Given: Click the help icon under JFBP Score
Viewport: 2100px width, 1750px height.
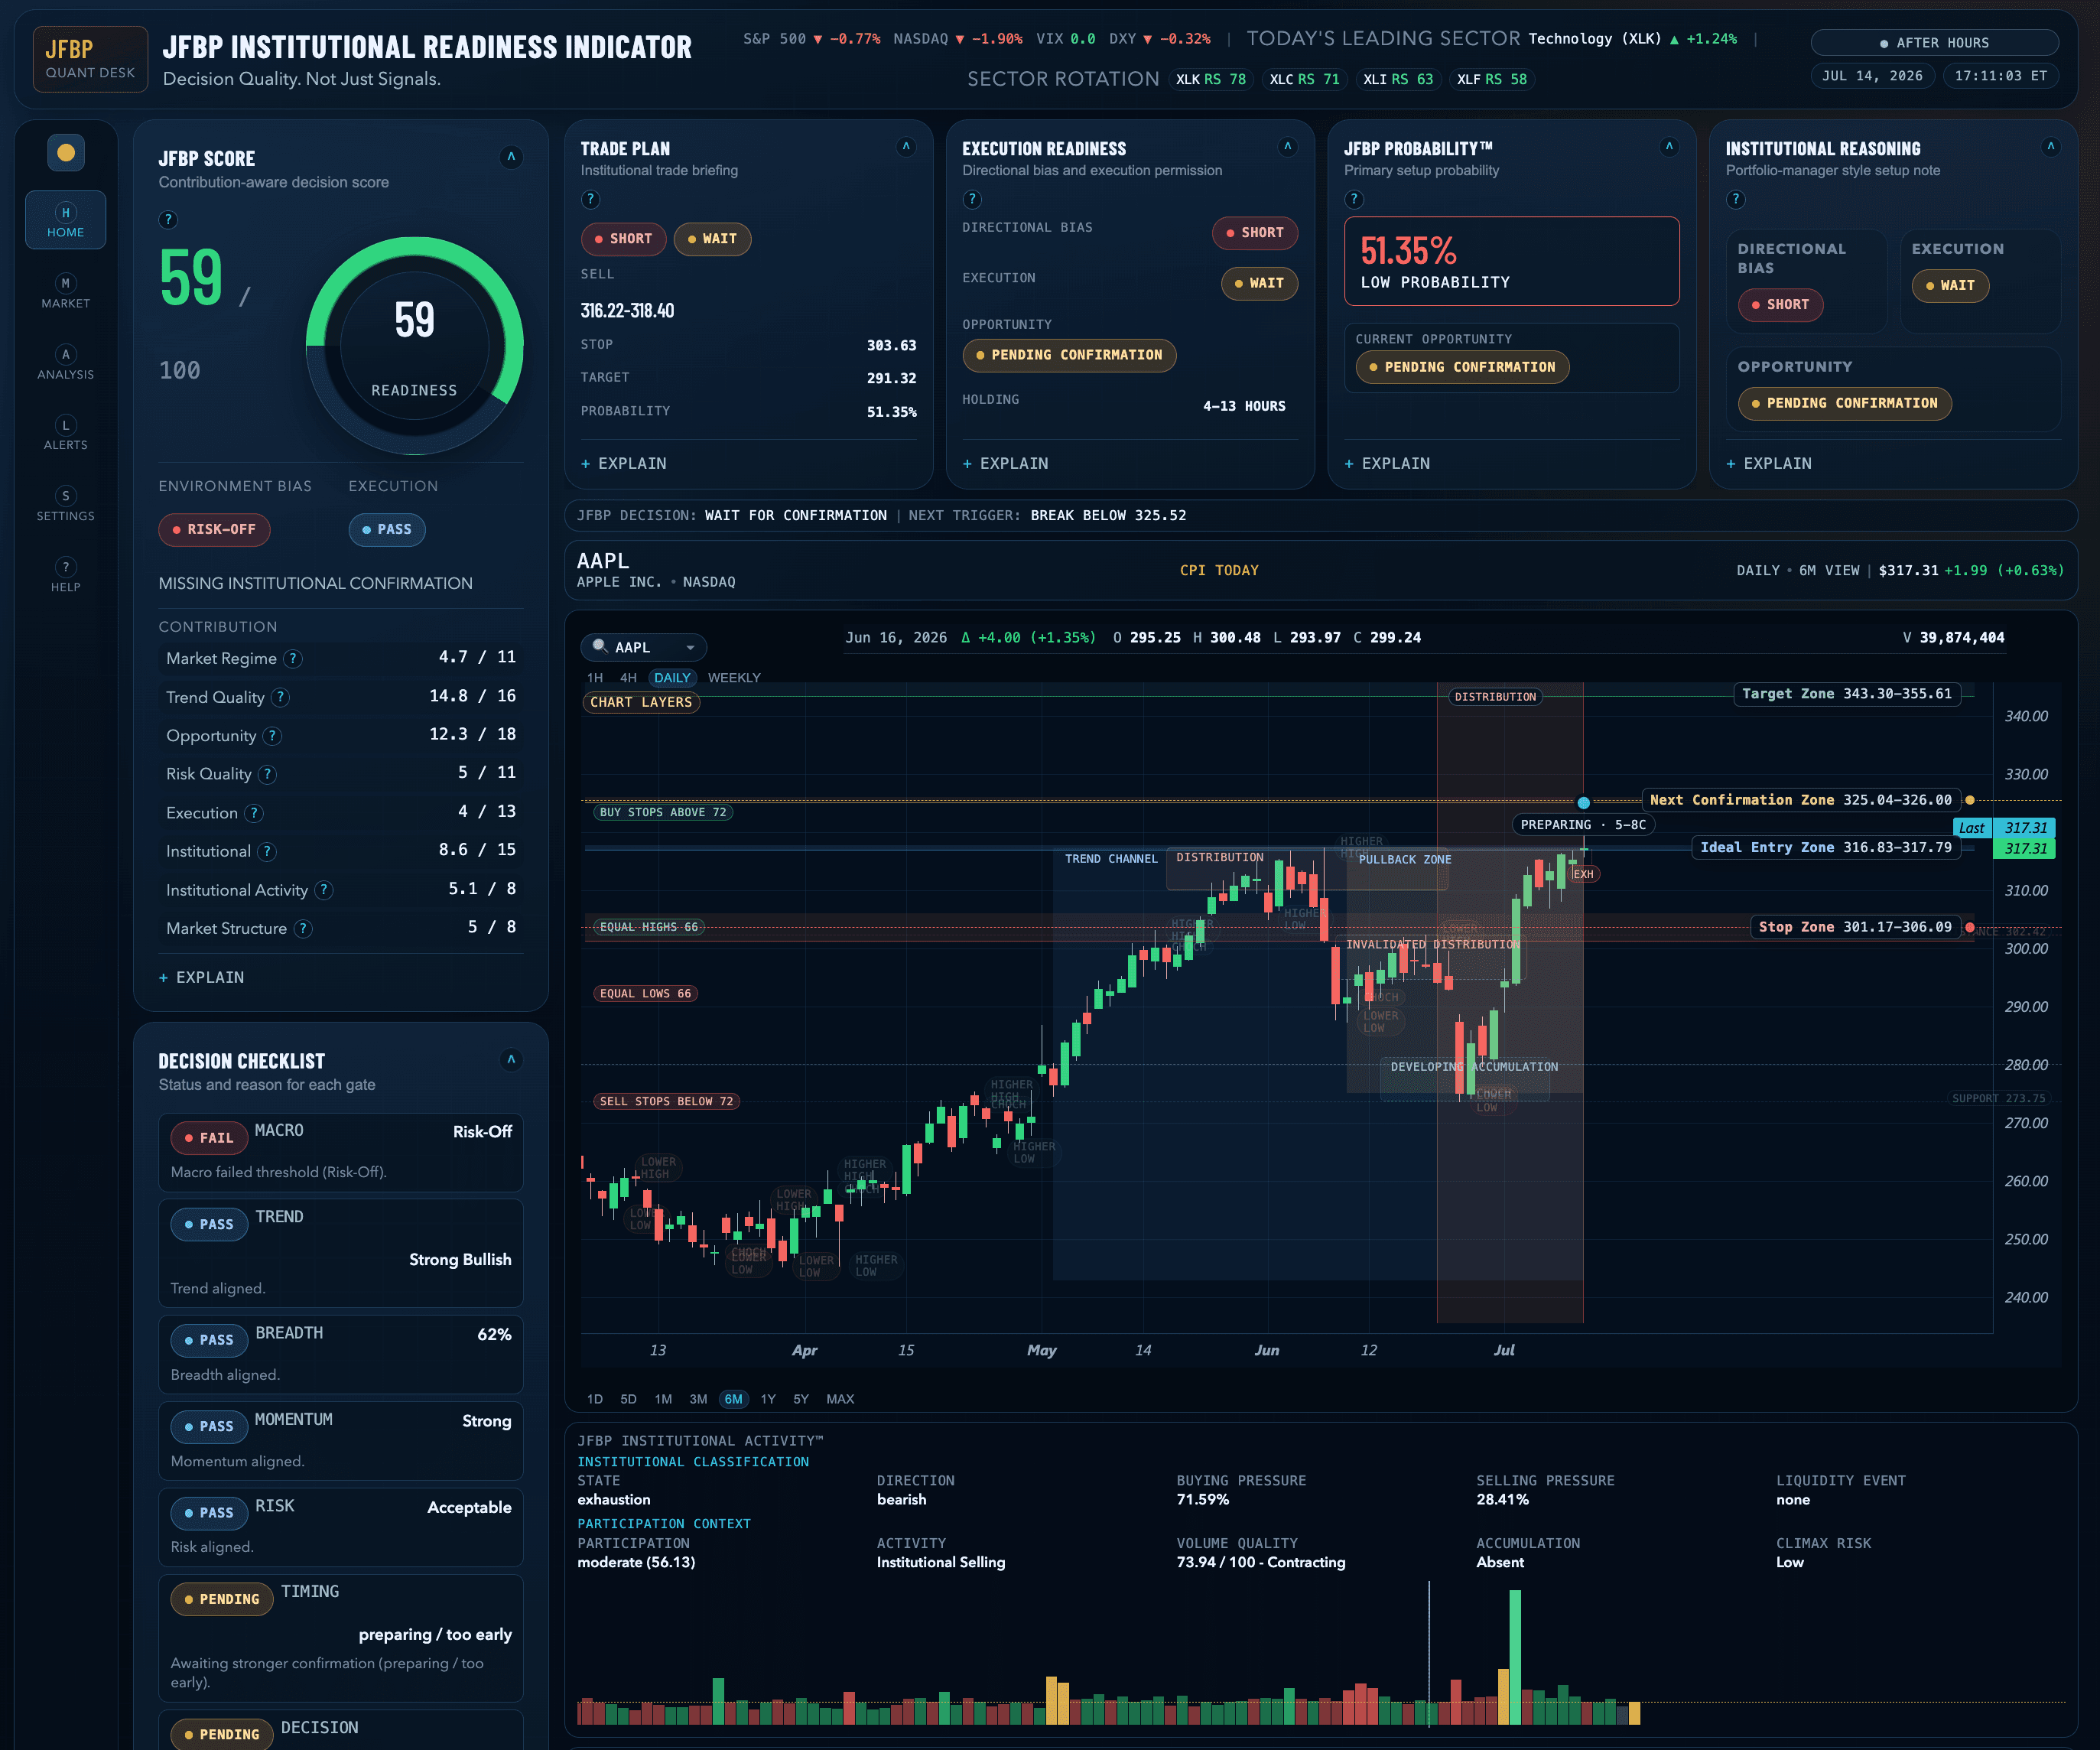Looking at the screenshot, I should tap(168, 219).
